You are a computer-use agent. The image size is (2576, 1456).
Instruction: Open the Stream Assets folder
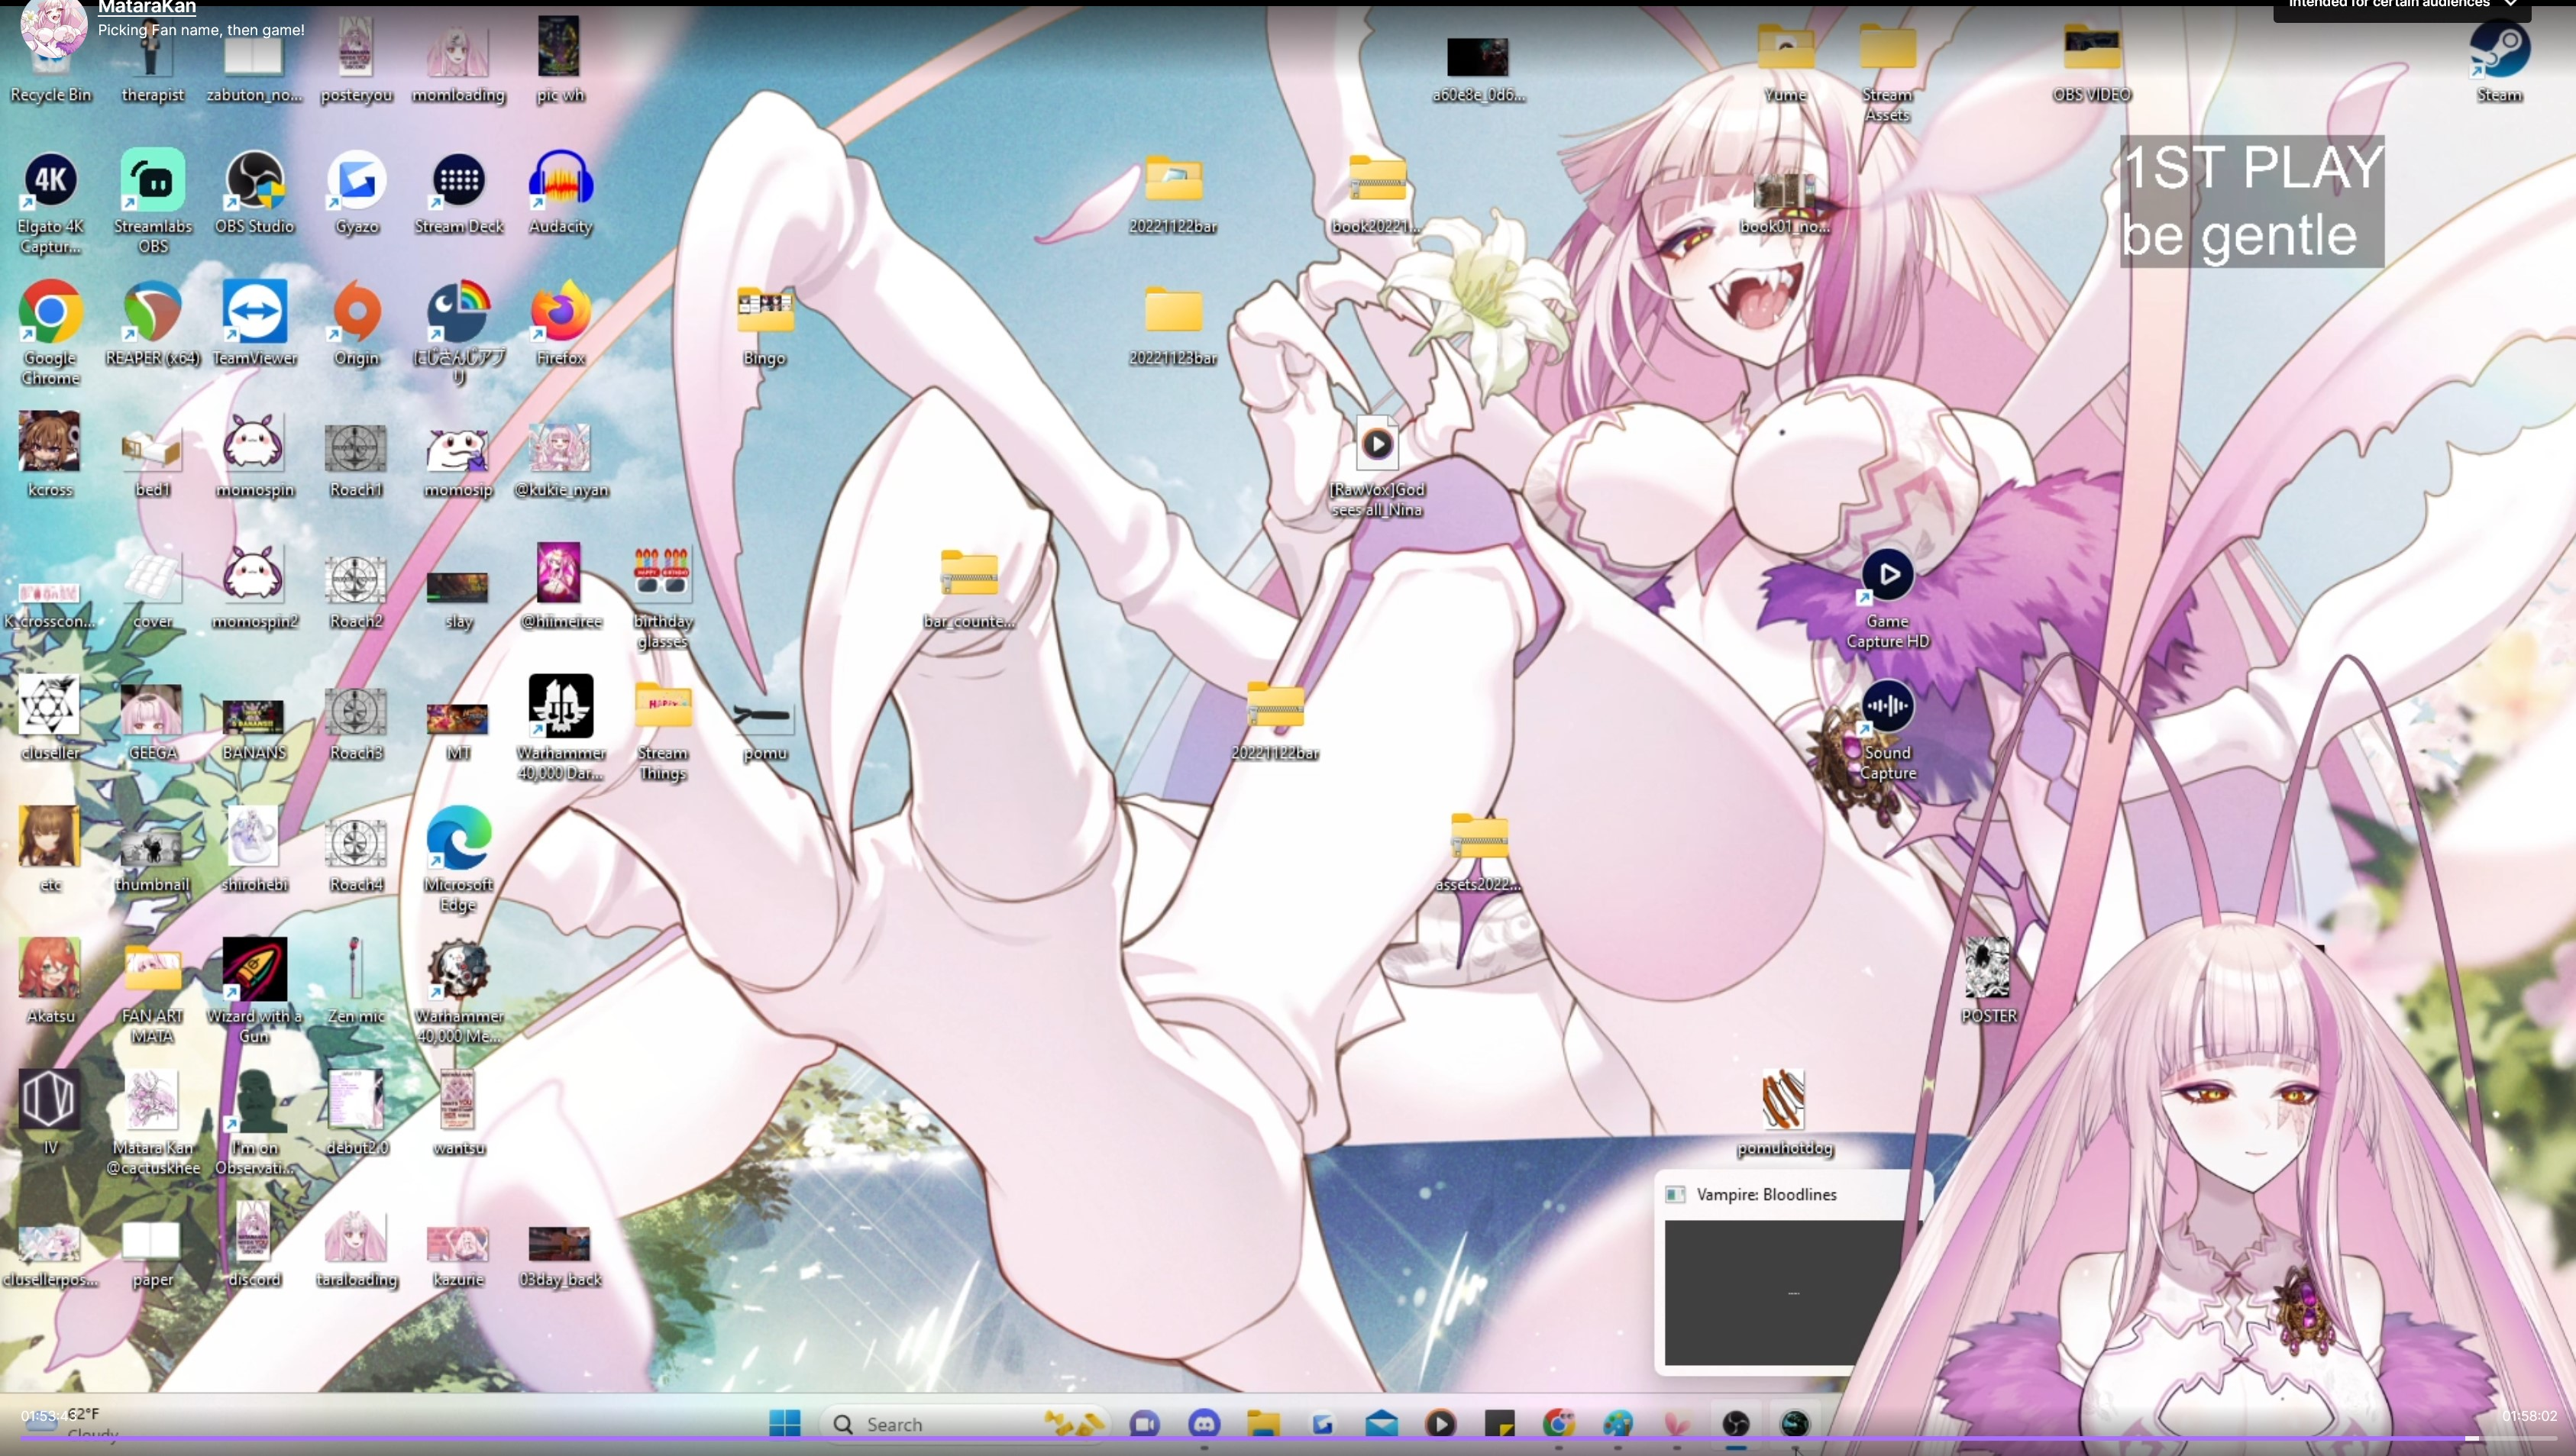click(1887, 72)
